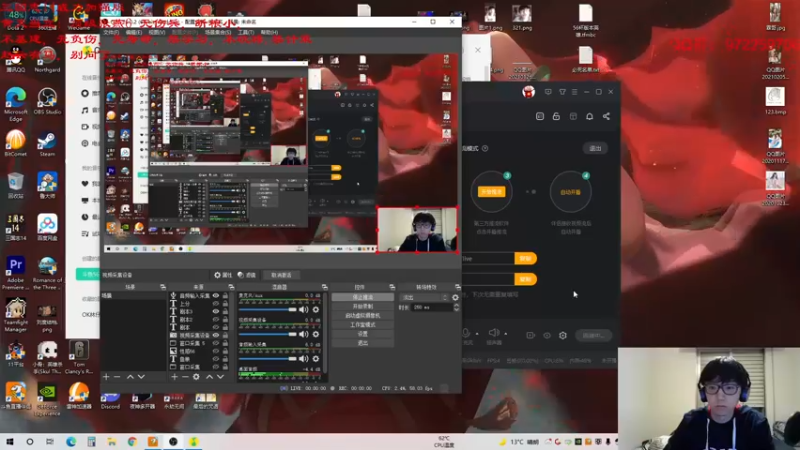
Task: Remove selected source with minus icon
Action: pyautogui.click(x=185, y=377)
